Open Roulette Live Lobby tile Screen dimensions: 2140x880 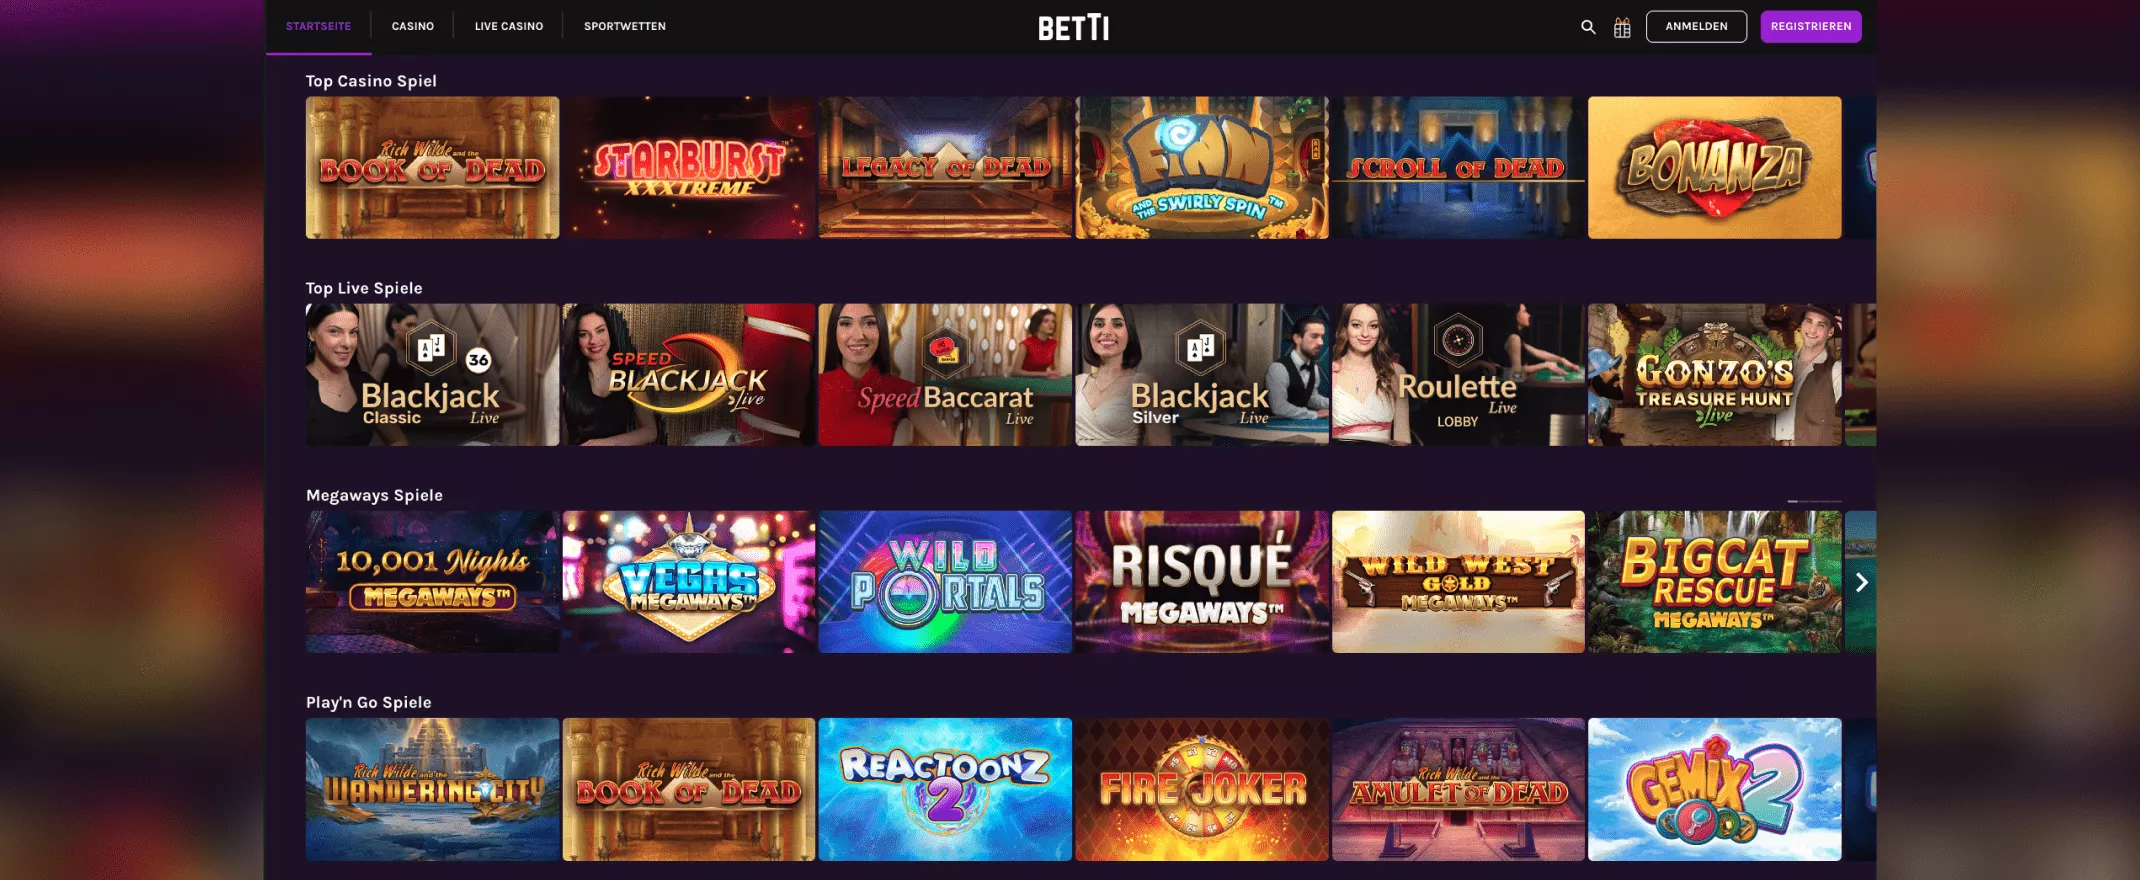pos(1458,375)
